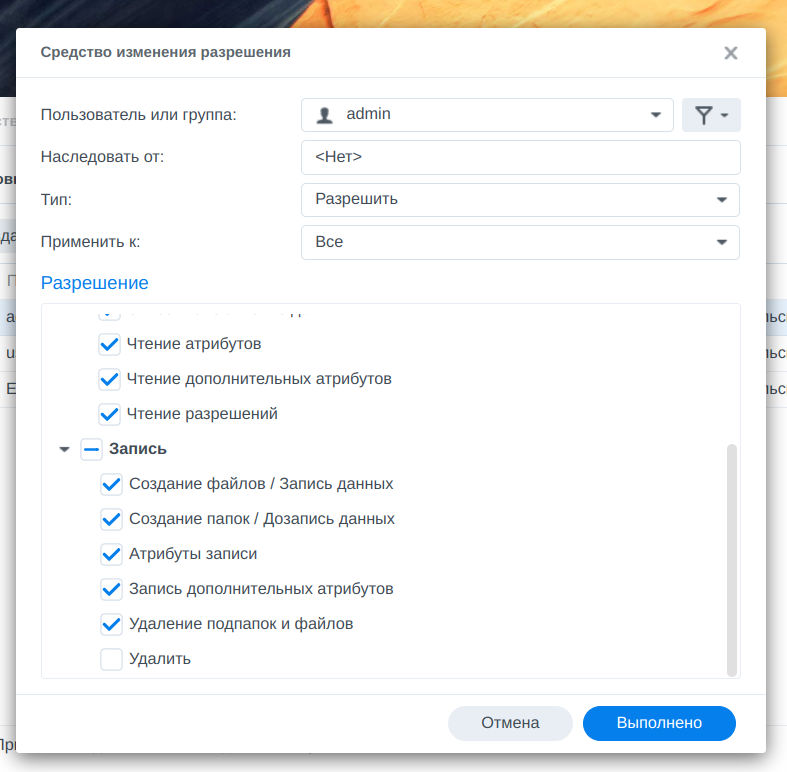The height and width of the screenshot is (772, 787).
Task: Uncheck Удаление подпапок и файлов
Action: point(111,624)
